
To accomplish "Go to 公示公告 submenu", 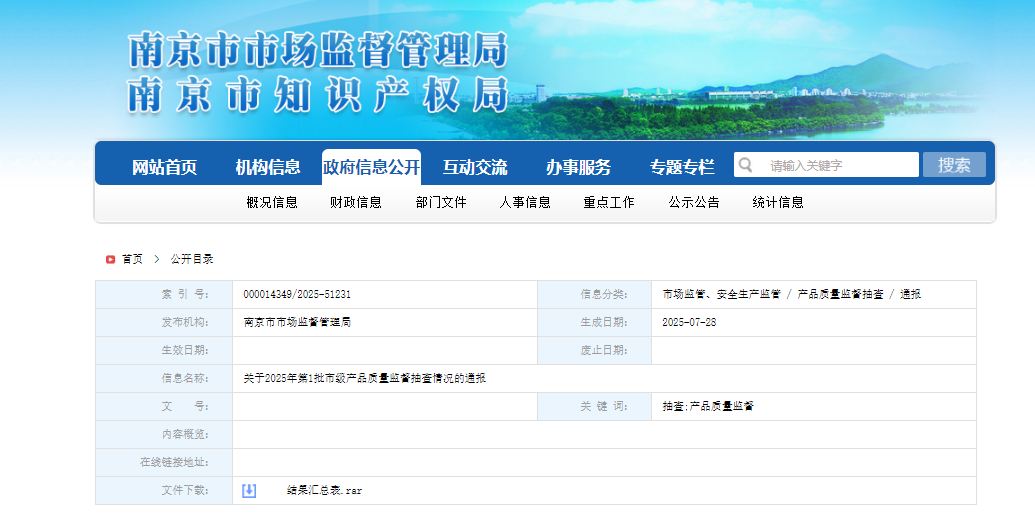I will point(694,203).
